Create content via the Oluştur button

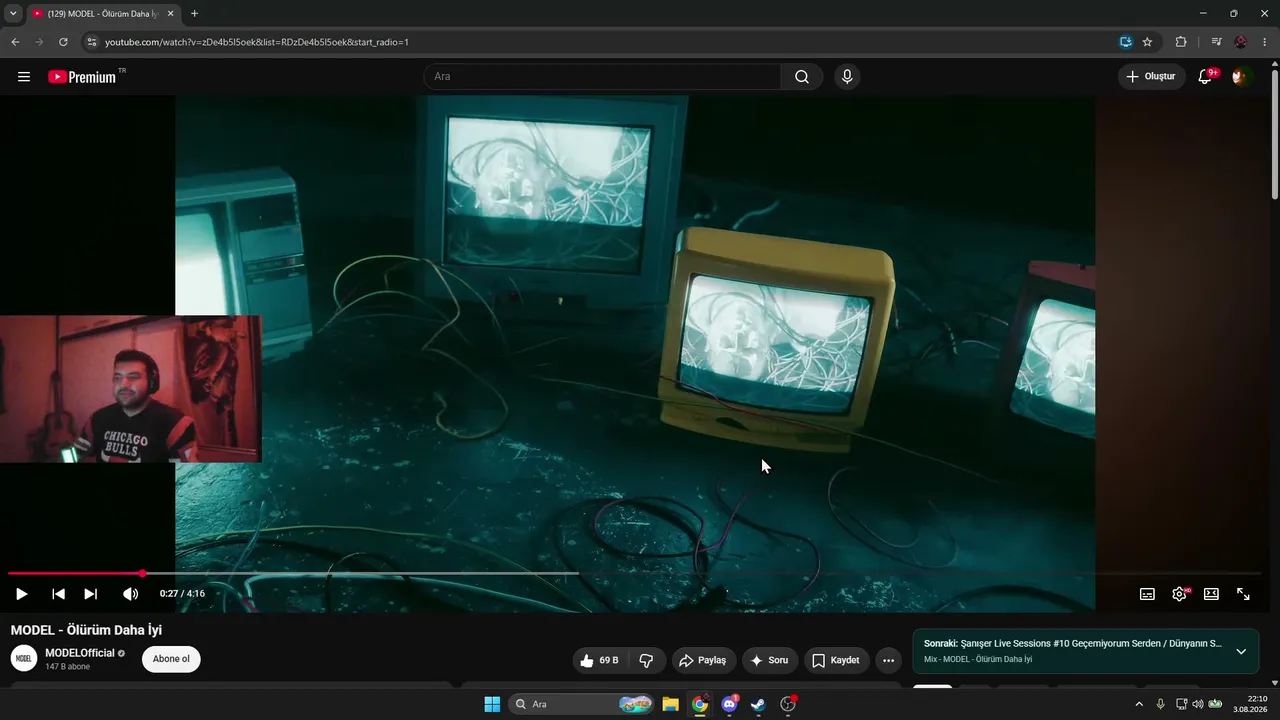coord(1151,77)
